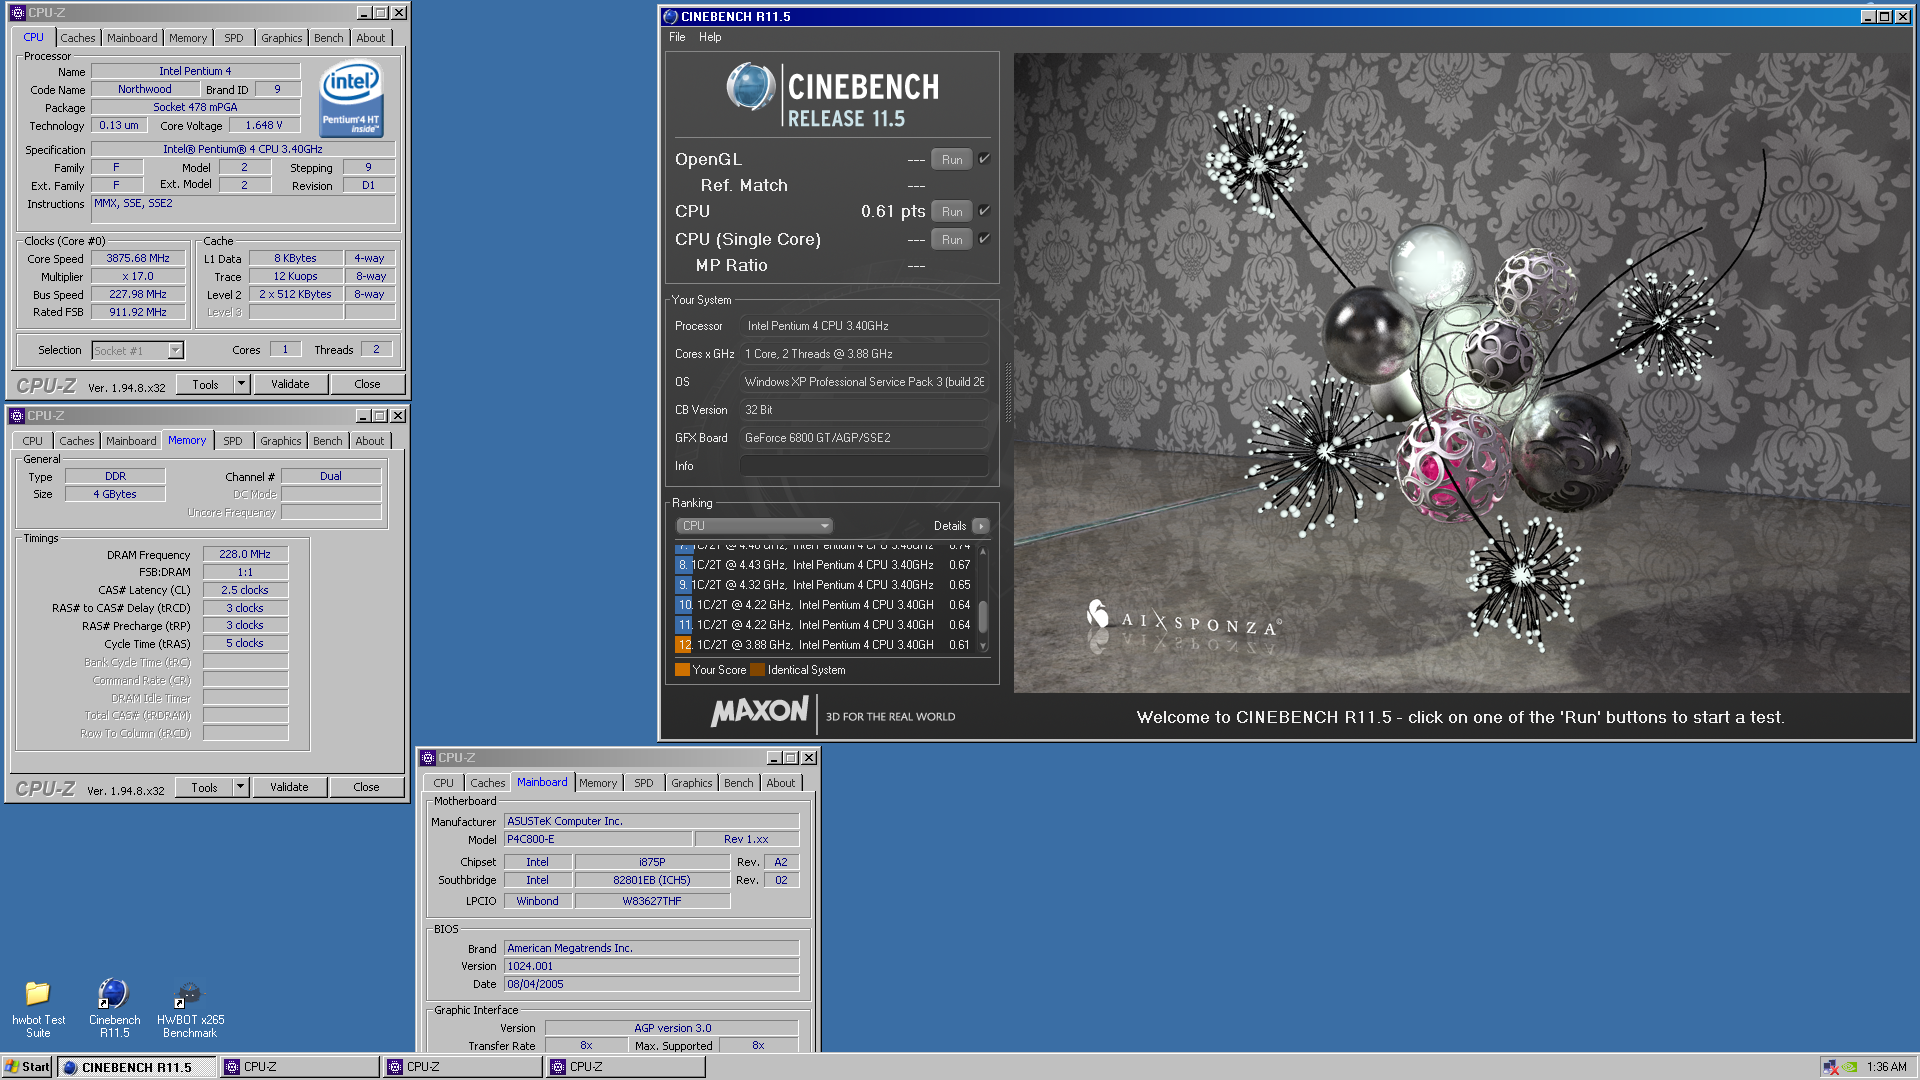
Task: Click the network status tray icon
Action: coord(1830,1067)
